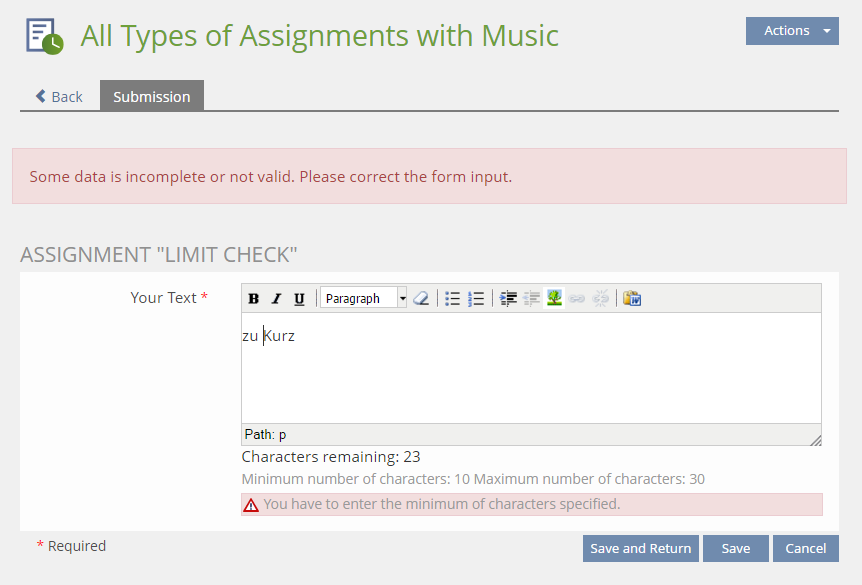862x585 pixels.
Task: Click the Save and Return button
Action: click(x=640, y=548)
